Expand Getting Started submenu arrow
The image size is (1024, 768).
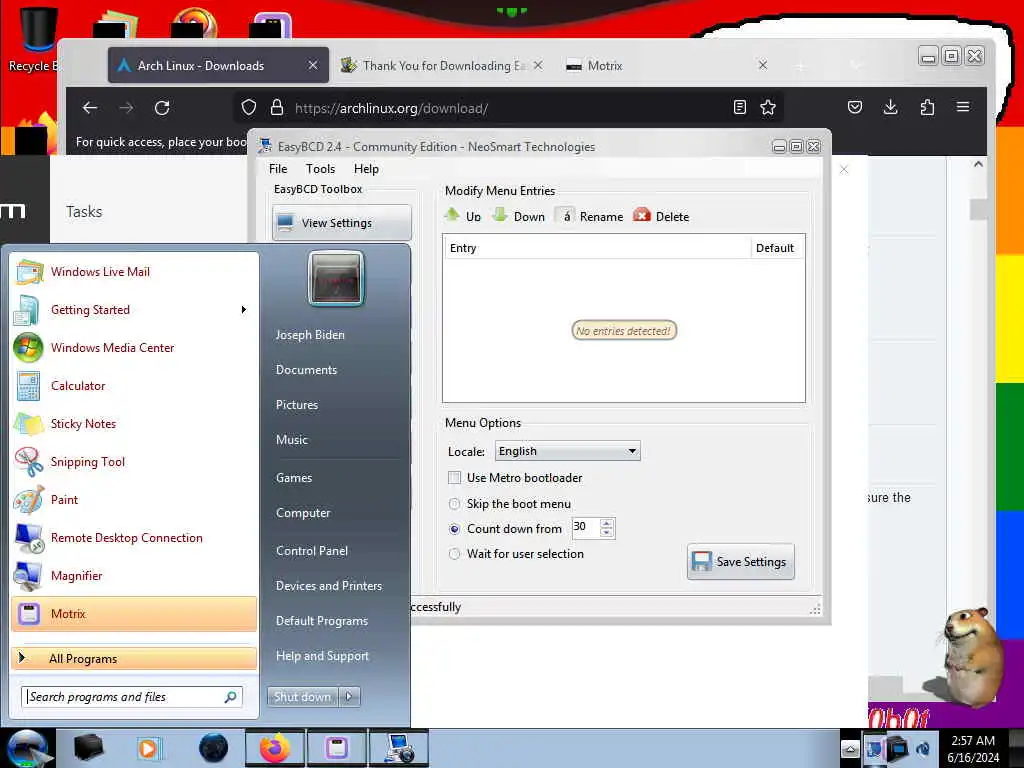point(244,310)
